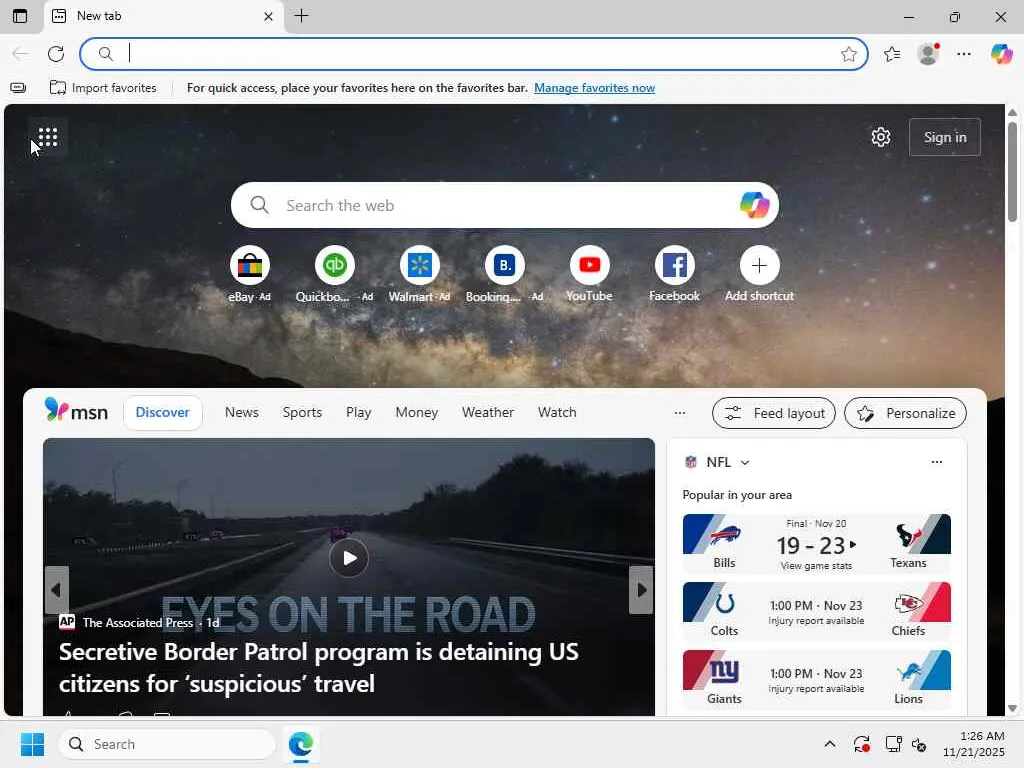The image size is (1024, 768).
Task: Click the sync update tray icon
Action: point(861,744)
